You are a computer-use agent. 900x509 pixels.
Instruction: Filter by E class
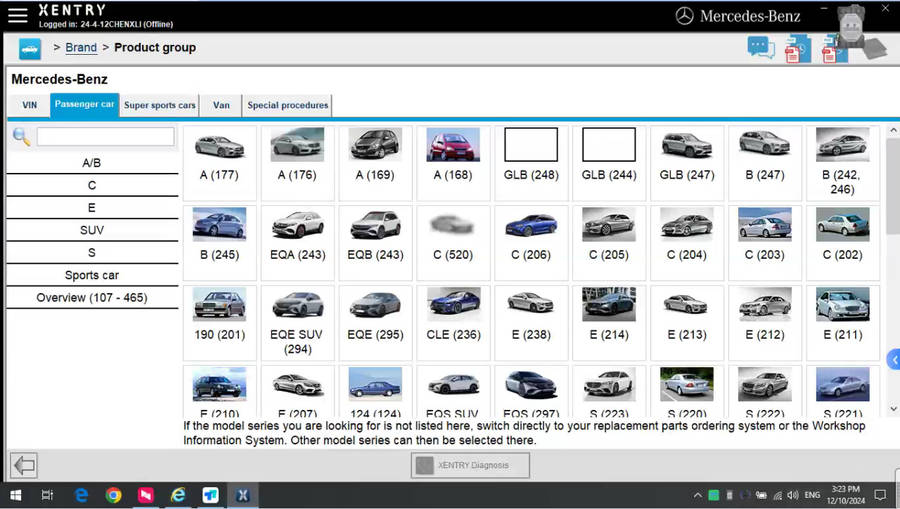[x=92, y=208]
